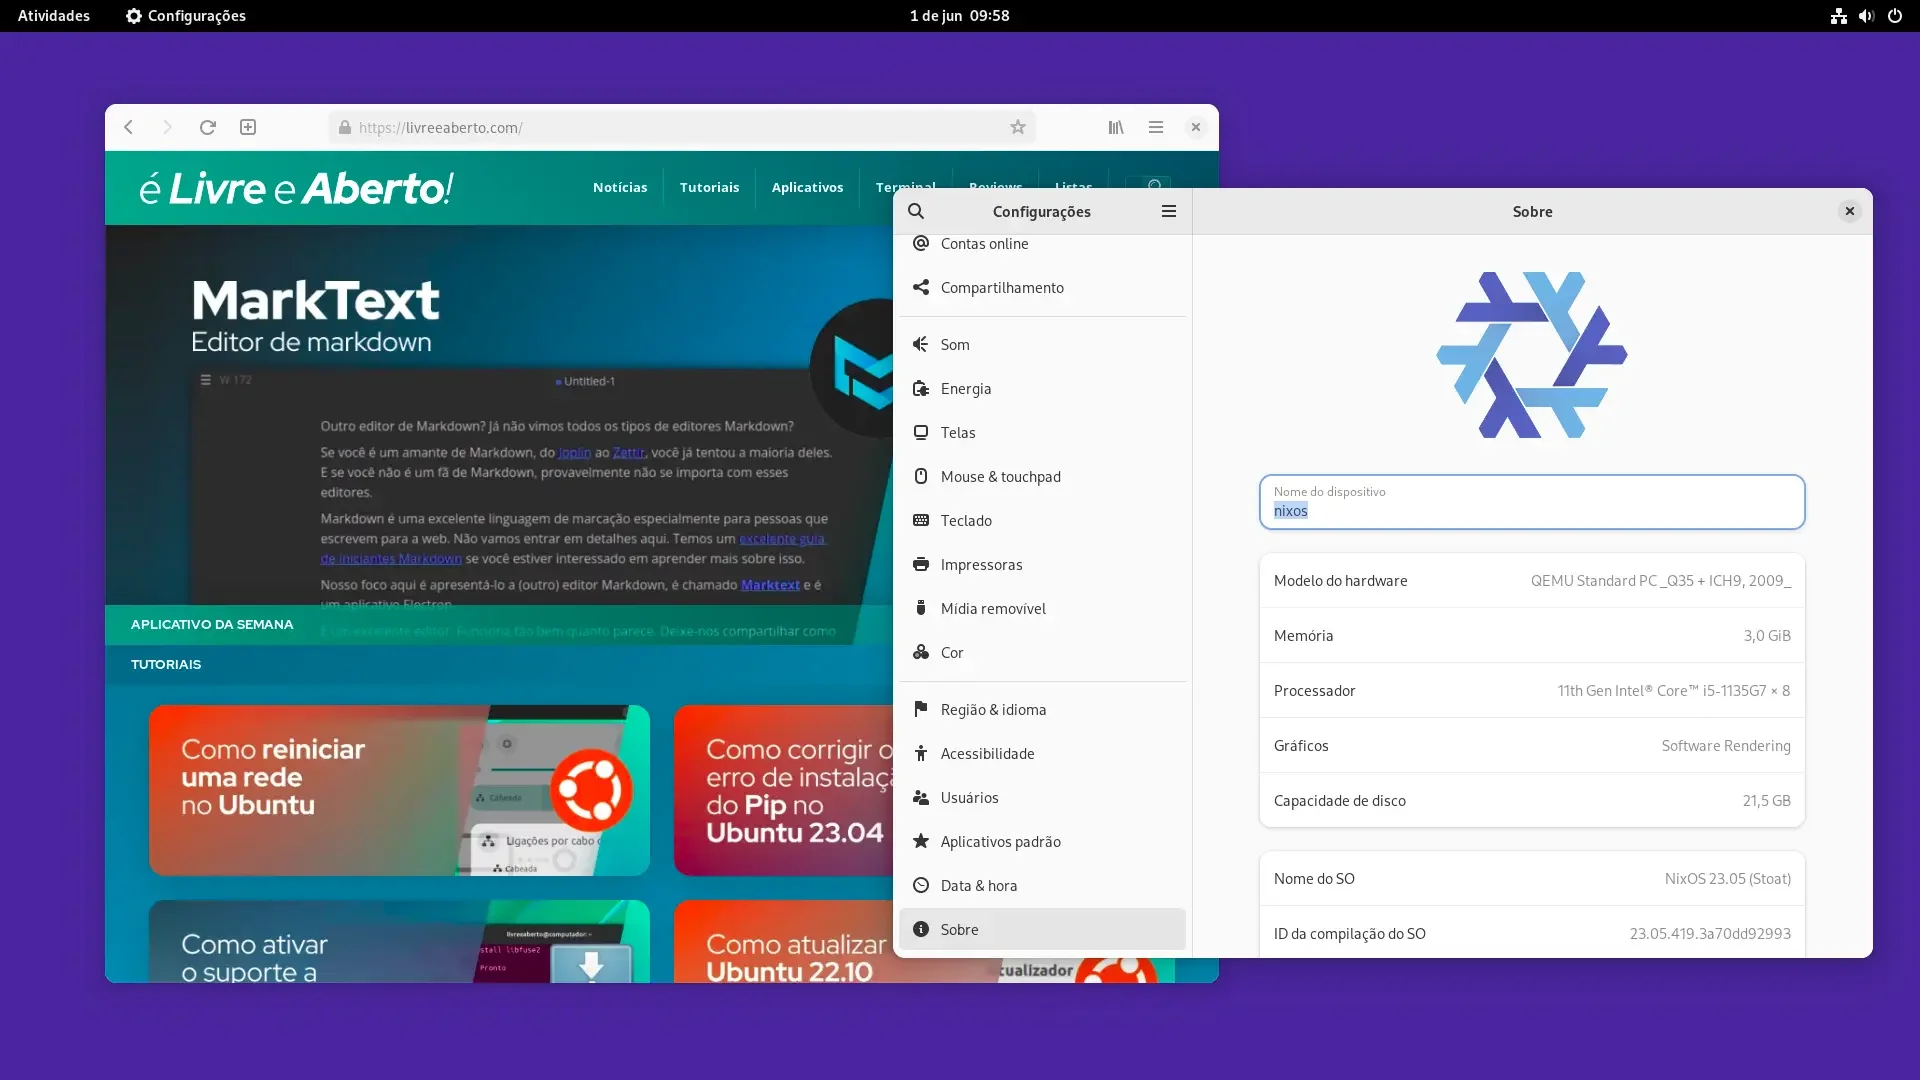Click the é Livre e Aberto! logo
Viewport: 1920px width, 1080px height.
(x=296, y=188)
